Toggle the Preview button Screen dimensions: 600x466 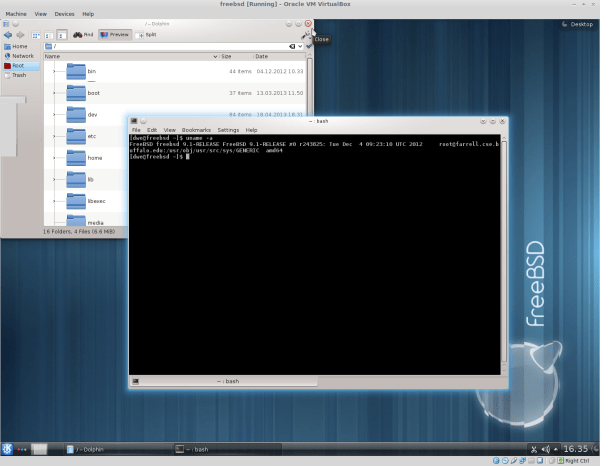115,34
